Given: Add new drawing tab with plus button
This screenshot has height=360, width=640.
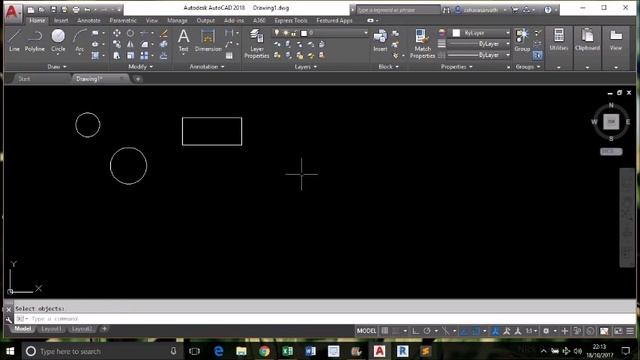Looking at the screenshot, I should [138, 79].
